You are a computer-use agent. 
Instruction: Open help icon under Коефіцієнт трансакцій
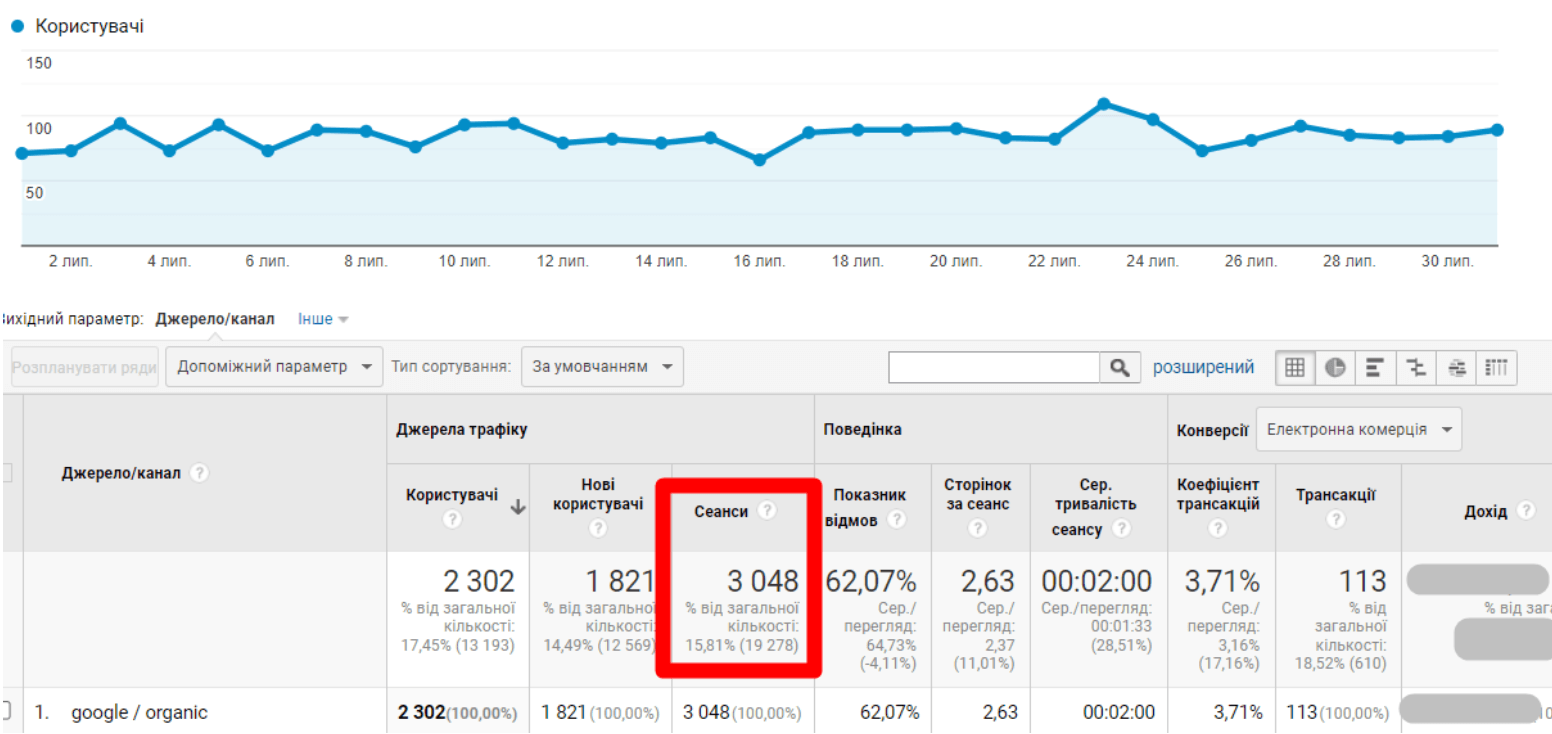pos(1217,529)
